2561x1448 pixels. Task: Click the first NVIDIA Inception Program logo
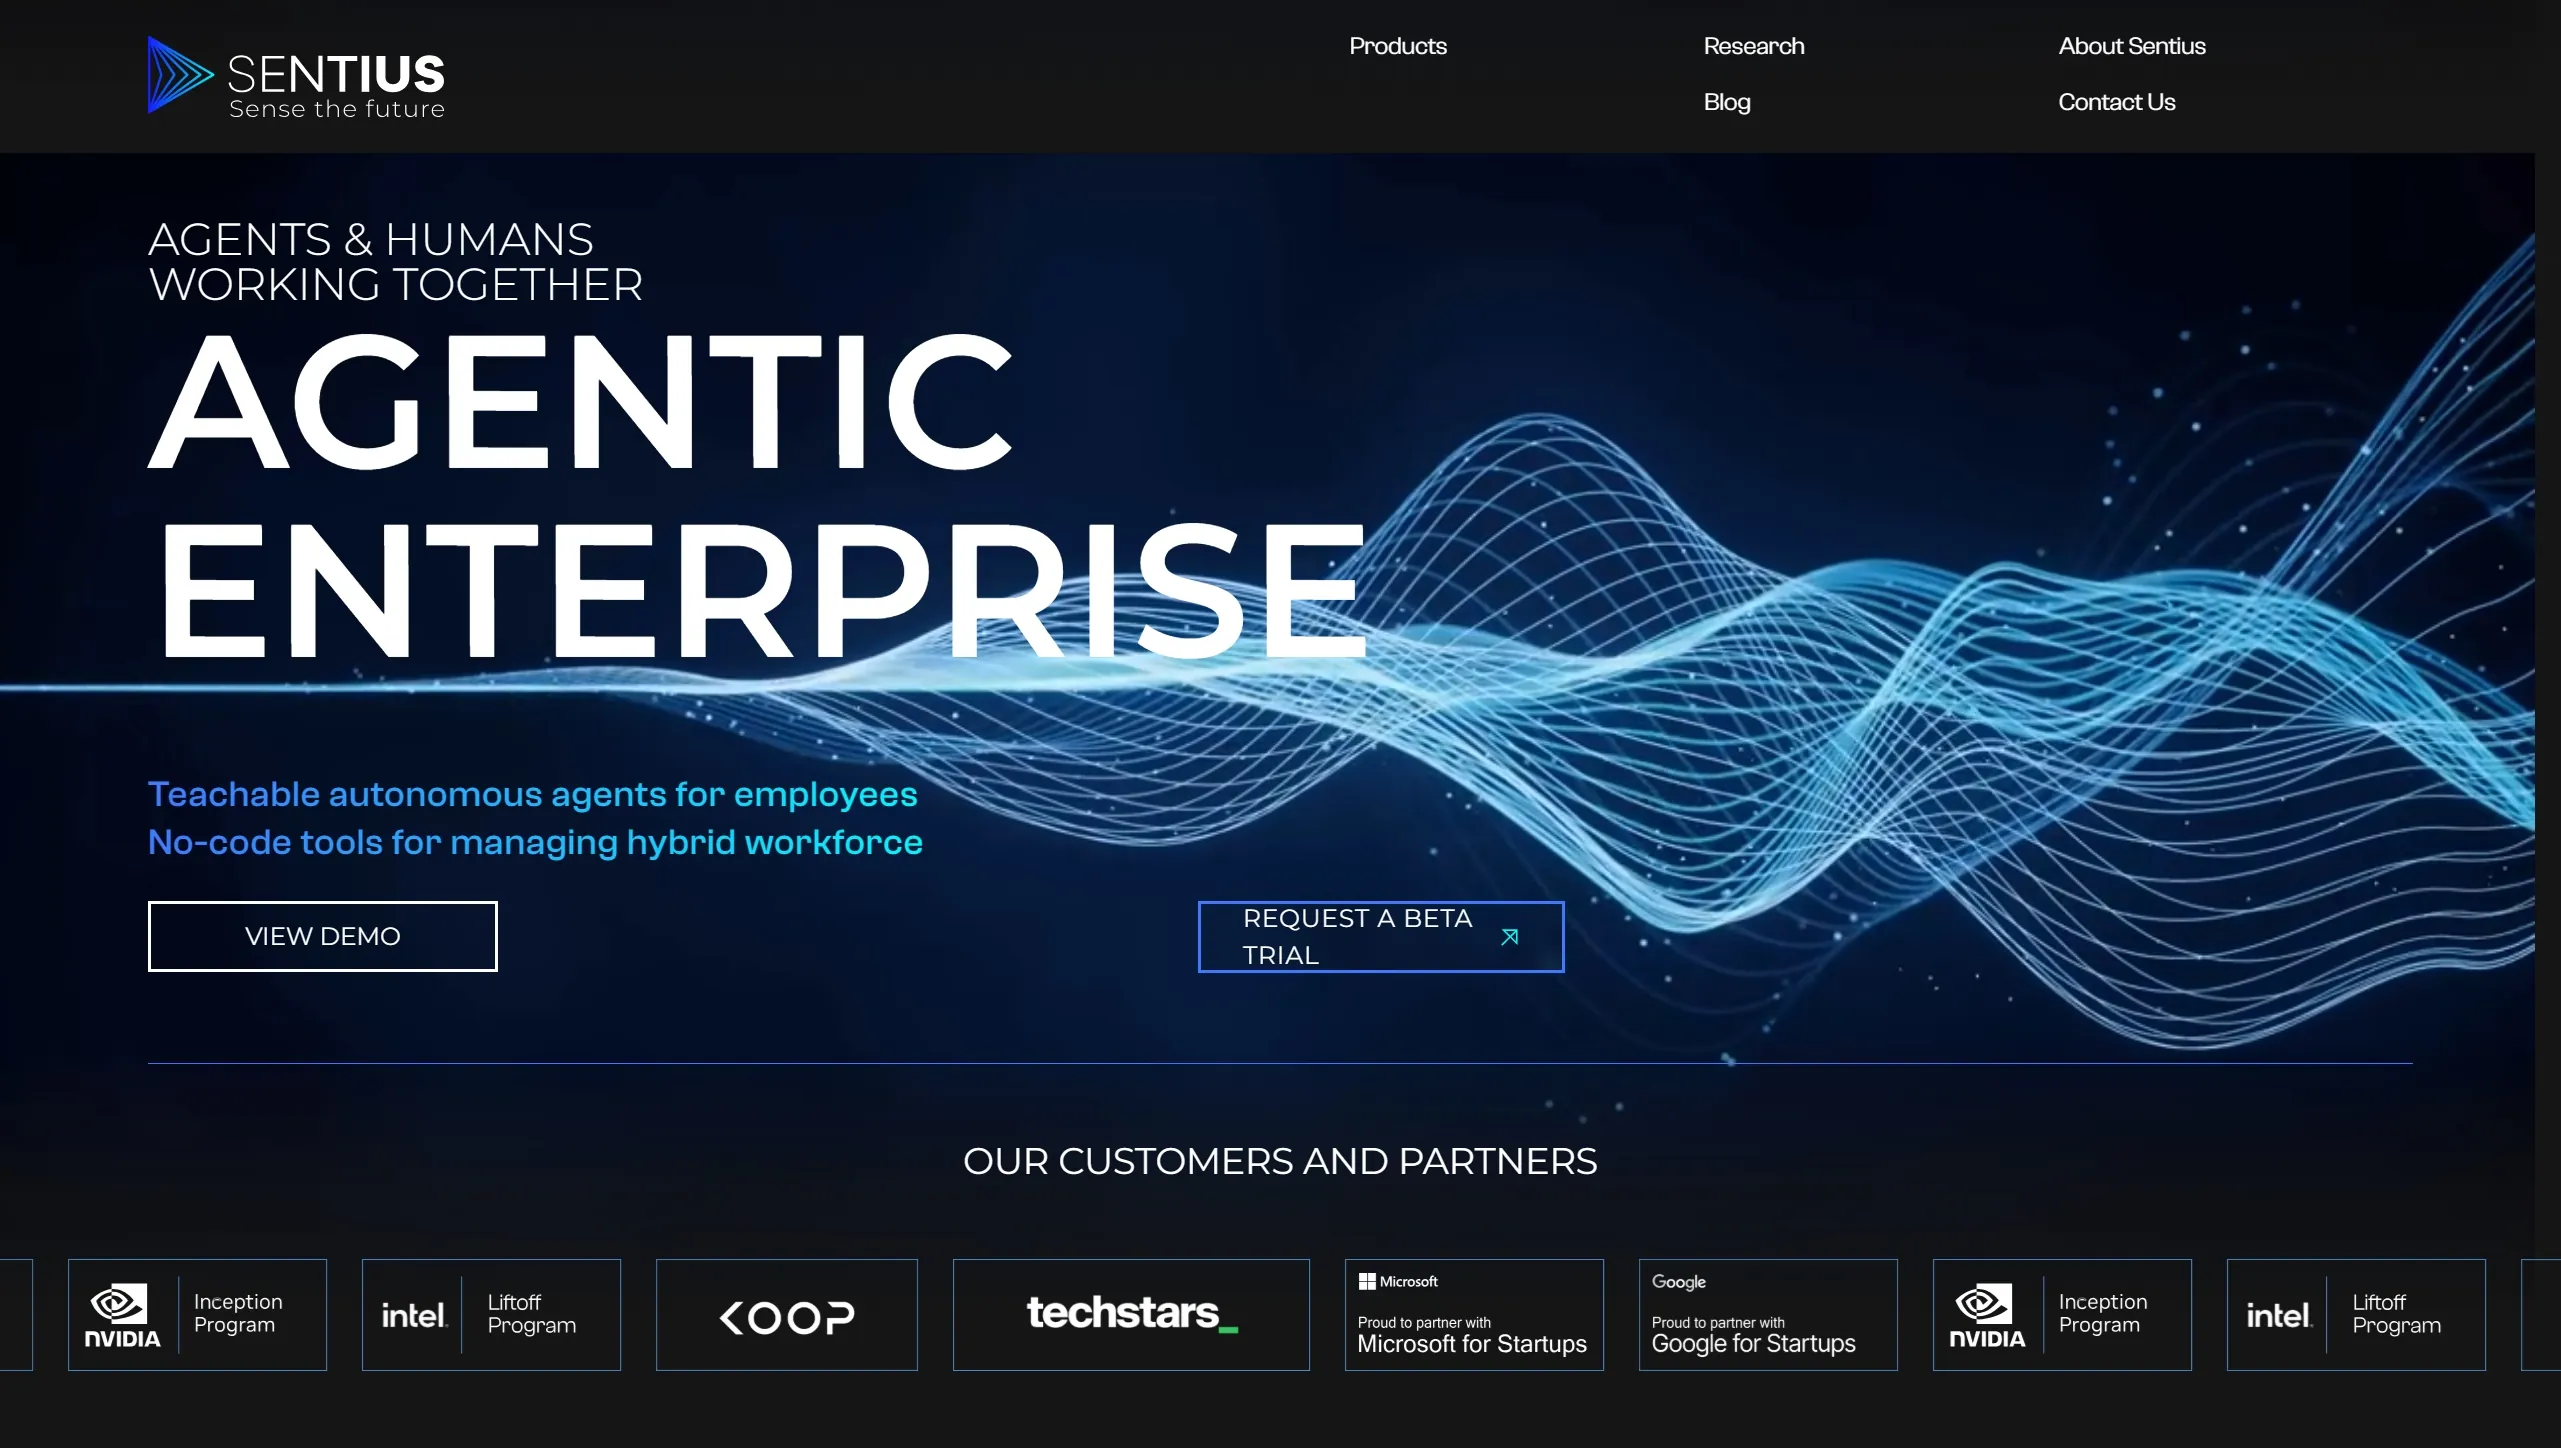[197, 1314]
